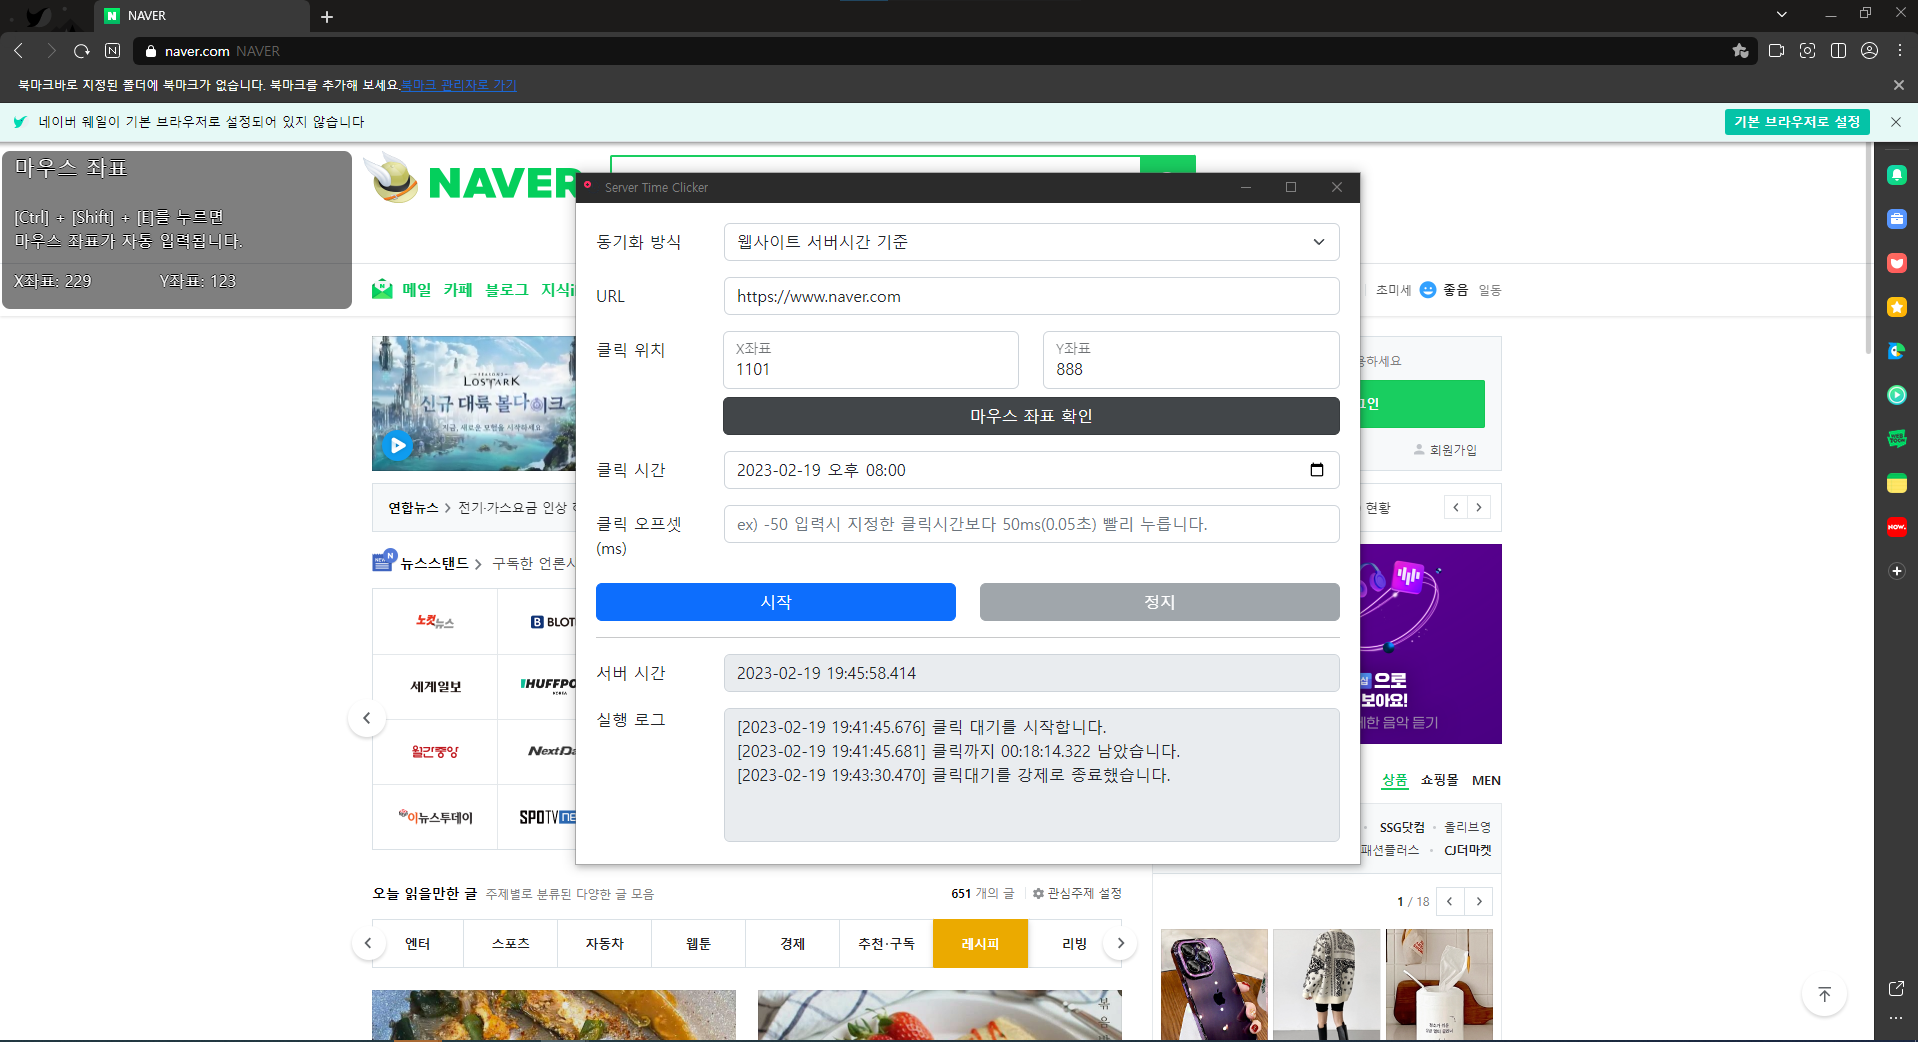Click the execution log text area

point(1031,775)
